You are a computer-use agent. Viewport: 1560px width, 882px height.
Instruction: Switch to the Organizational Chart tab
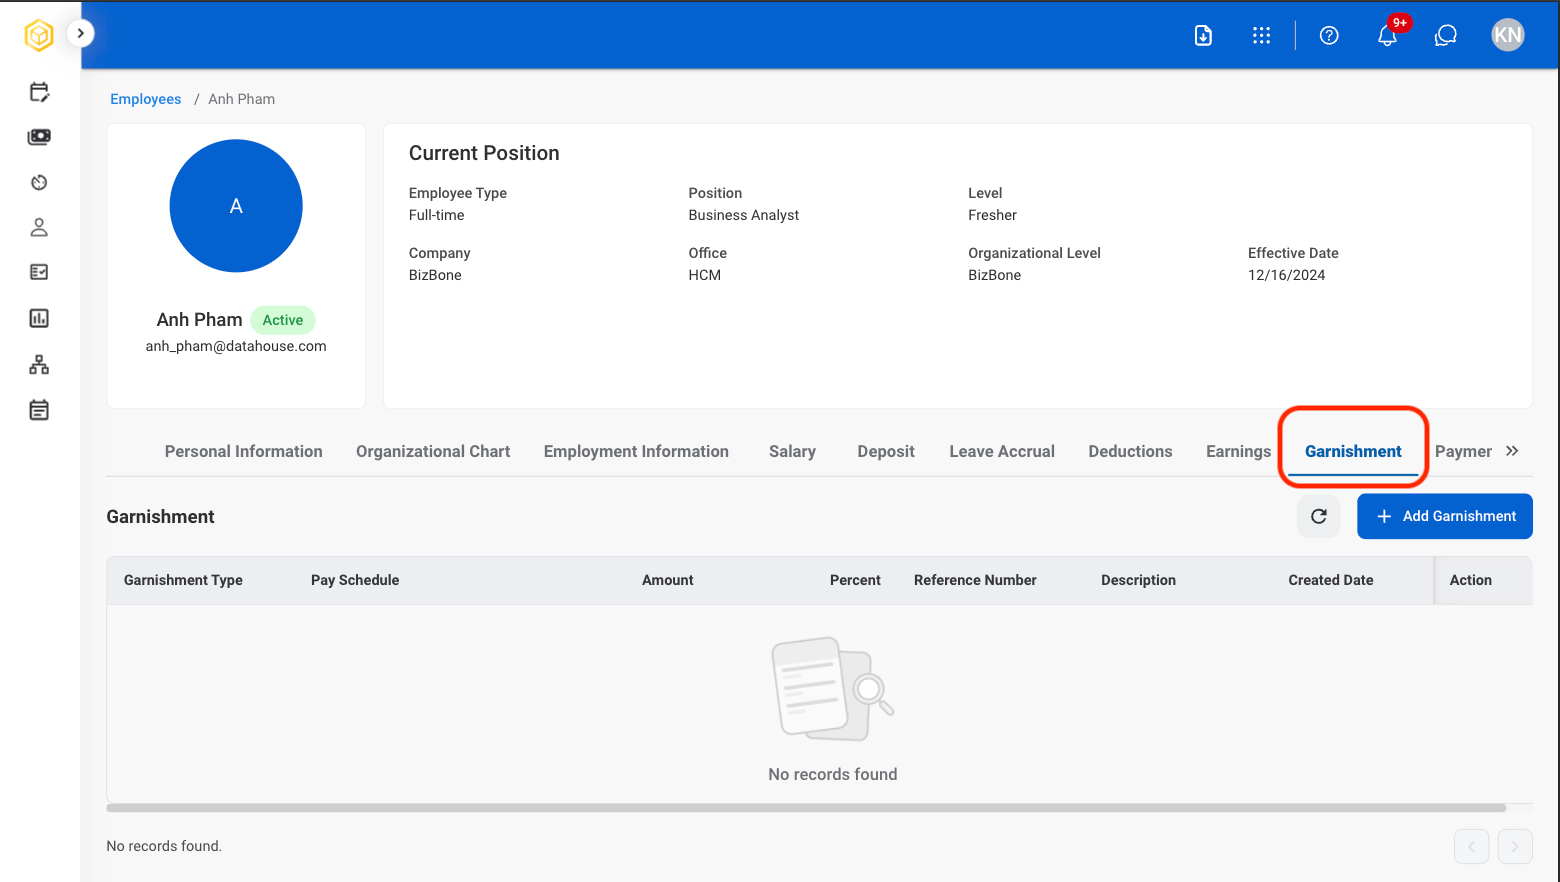click(x=433, y=451)
